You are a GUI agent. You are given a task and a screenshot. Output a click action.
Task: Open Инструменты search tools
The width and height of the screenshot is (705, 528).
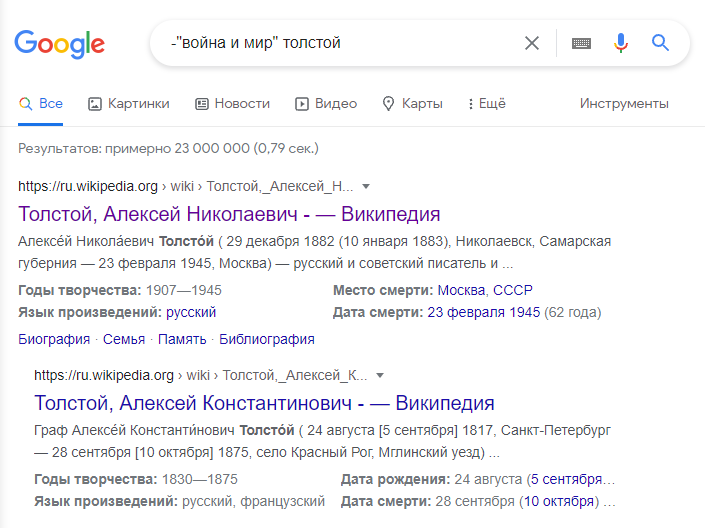pyautogui.click(x=624, y=103)
